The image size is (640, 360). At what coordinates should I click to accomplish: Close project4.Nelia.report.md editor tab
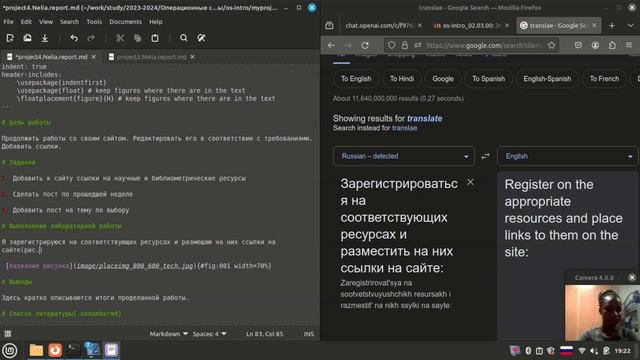click(93, 57)
